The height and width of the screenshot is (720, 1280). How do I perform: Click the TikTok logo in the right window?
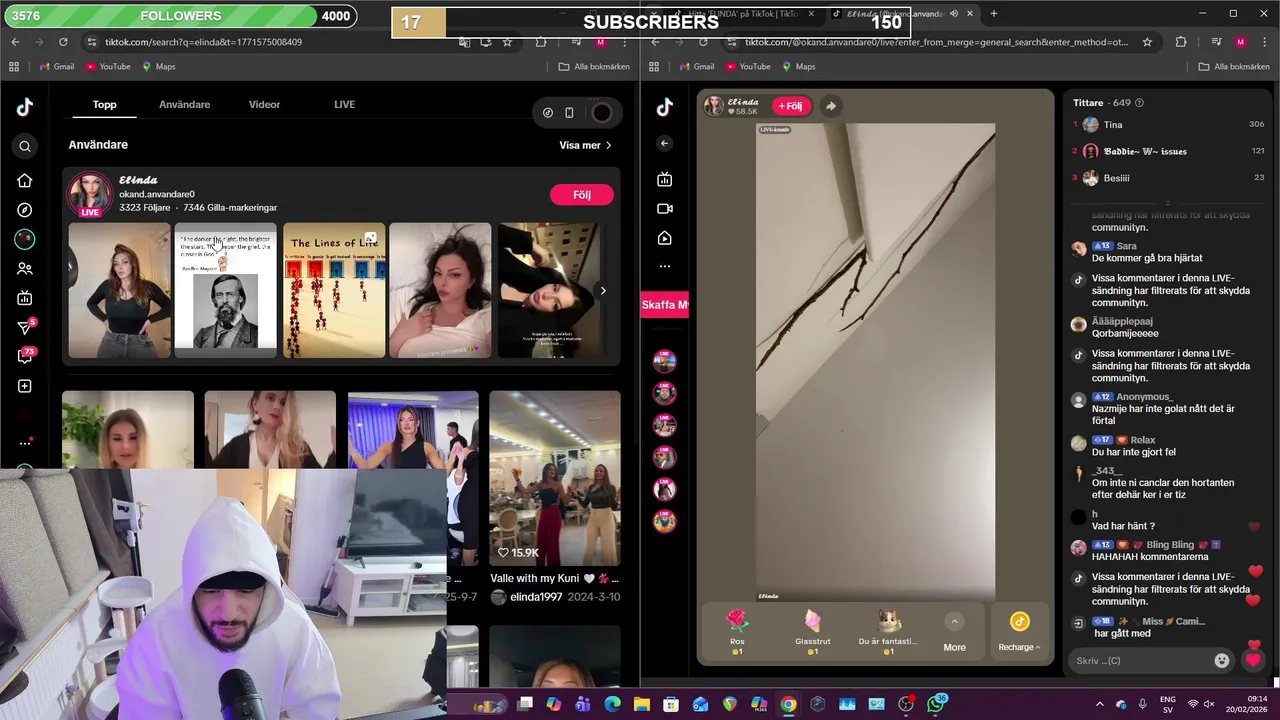(x=665, y=108)
